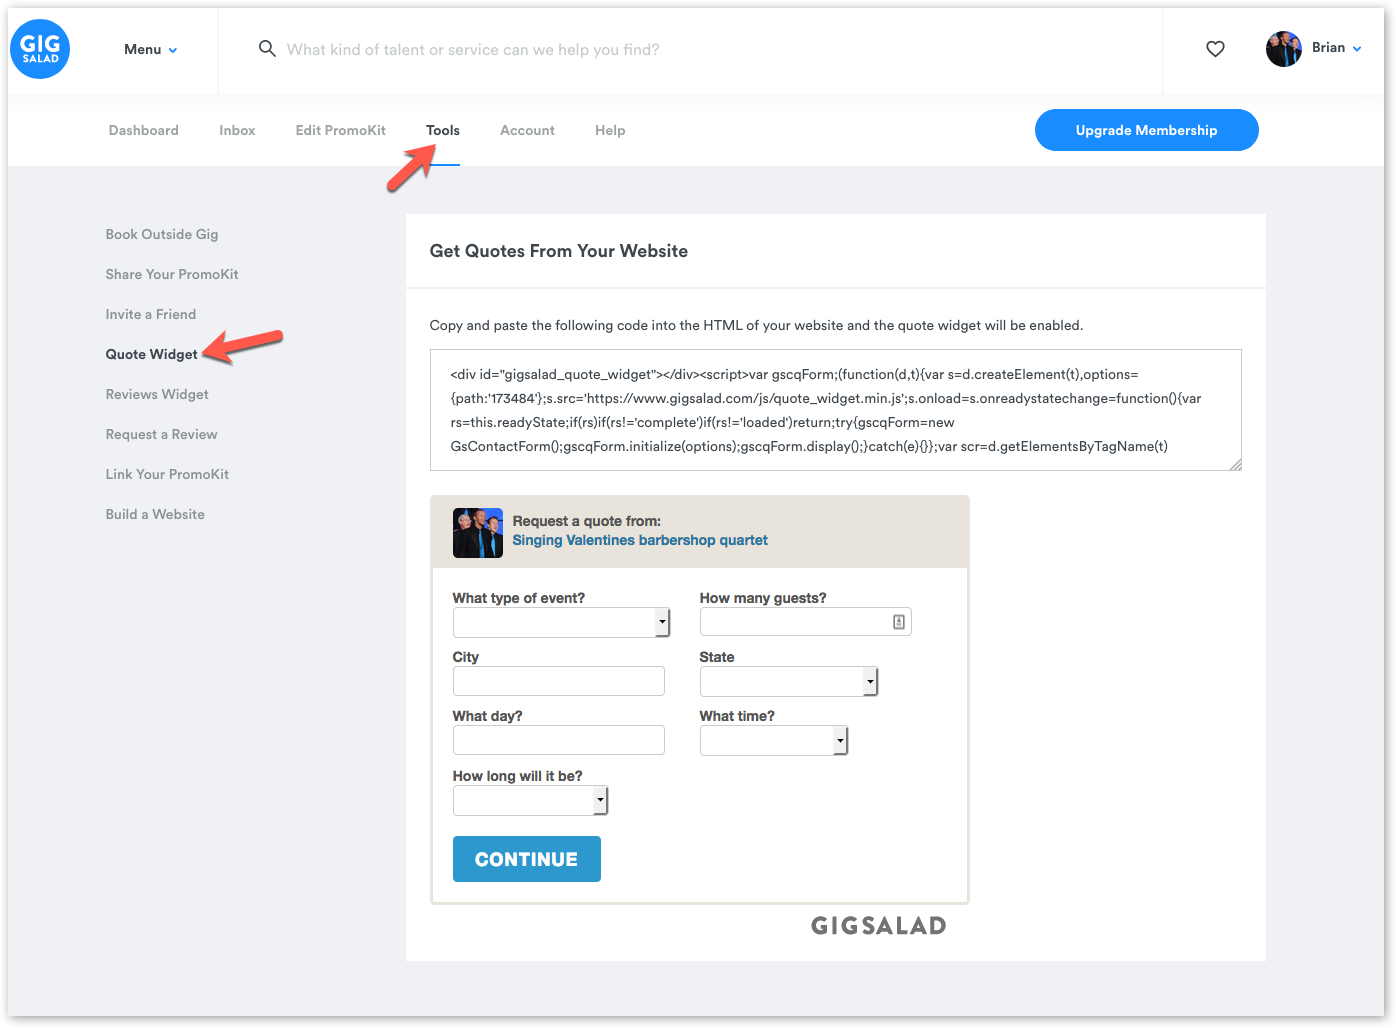
Task: Click Upgrade Membership button
Action: [1146, 130]
